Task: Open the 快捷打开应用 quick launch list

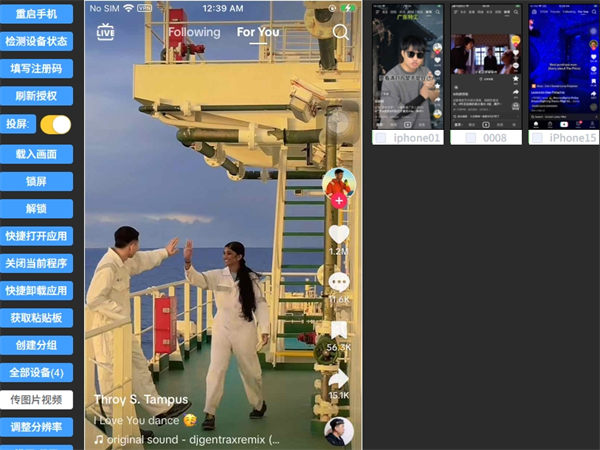Action: 36,236
